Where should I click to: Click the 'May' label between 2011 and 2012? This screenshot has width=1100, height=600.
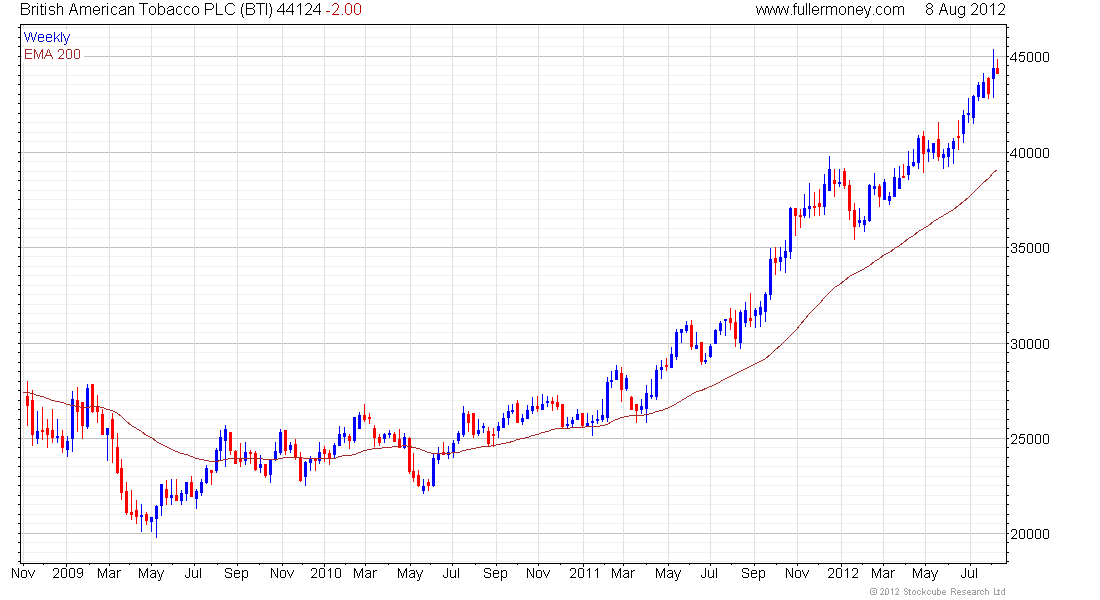(x=668, y=575)
